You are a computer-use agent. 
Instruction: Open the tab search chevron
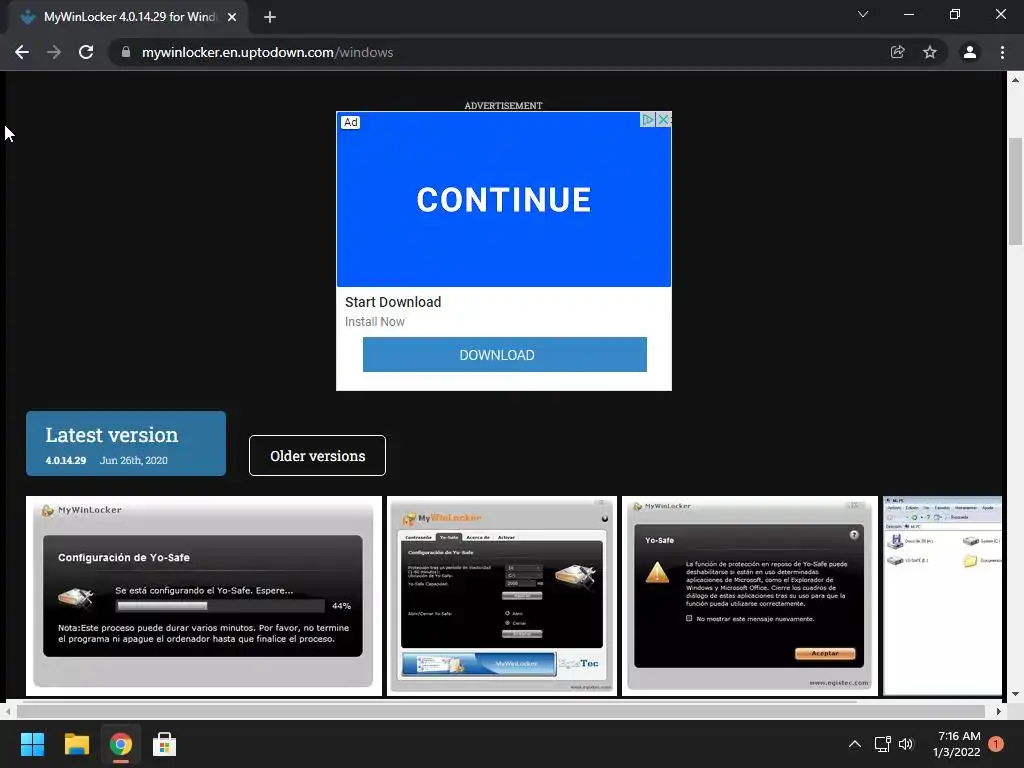[863, 14]
